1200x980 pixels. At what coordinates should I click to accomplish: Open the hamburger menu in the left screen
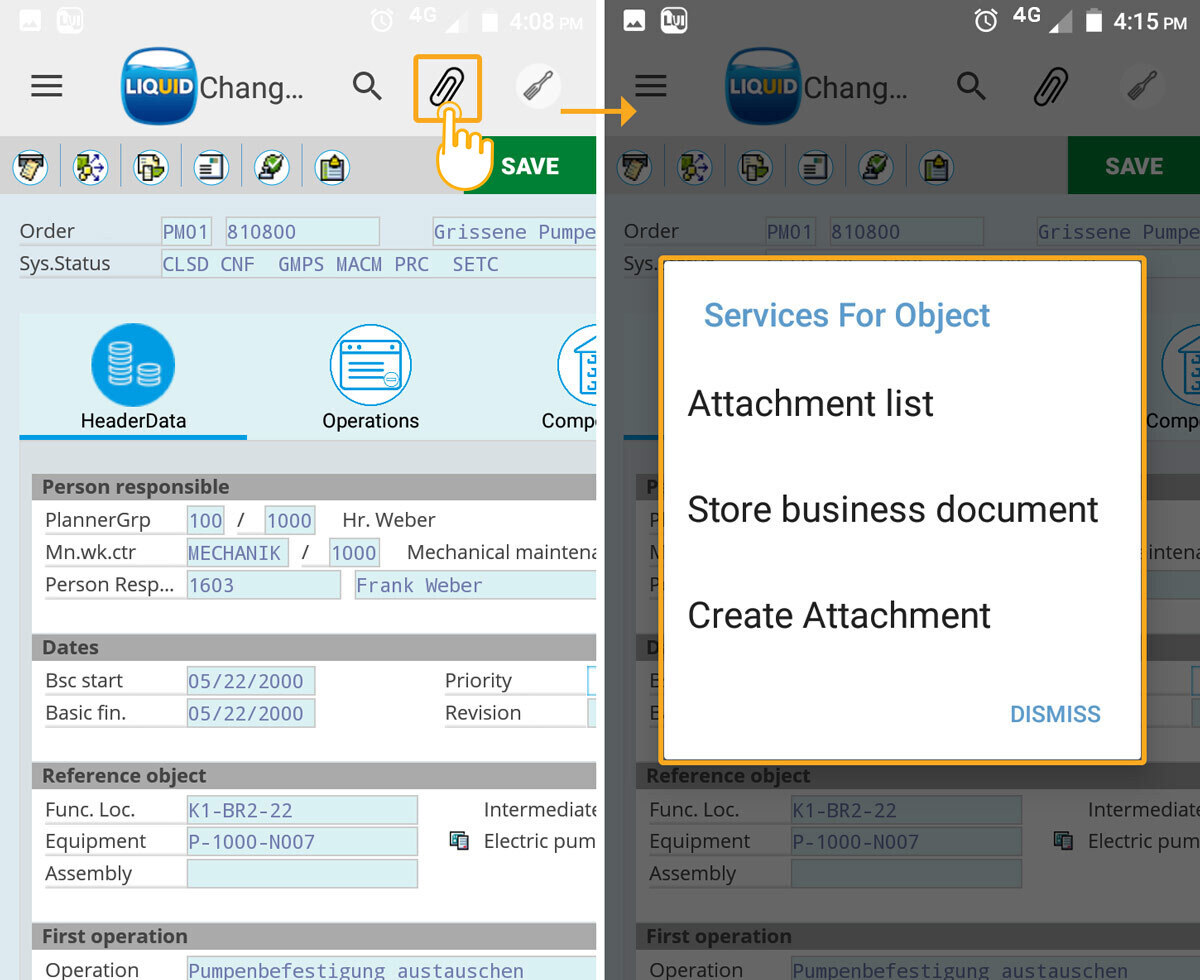[x=47, y=86]
